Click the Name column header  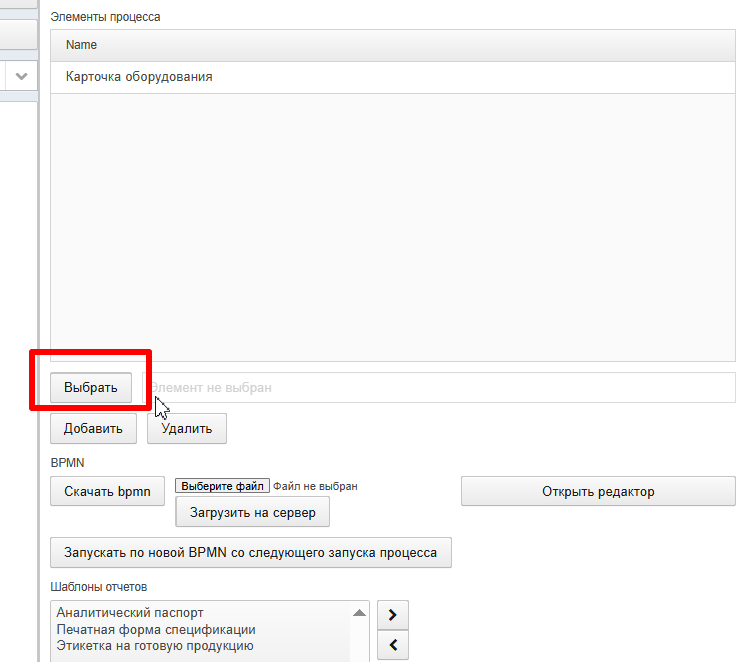coord(393,45)
